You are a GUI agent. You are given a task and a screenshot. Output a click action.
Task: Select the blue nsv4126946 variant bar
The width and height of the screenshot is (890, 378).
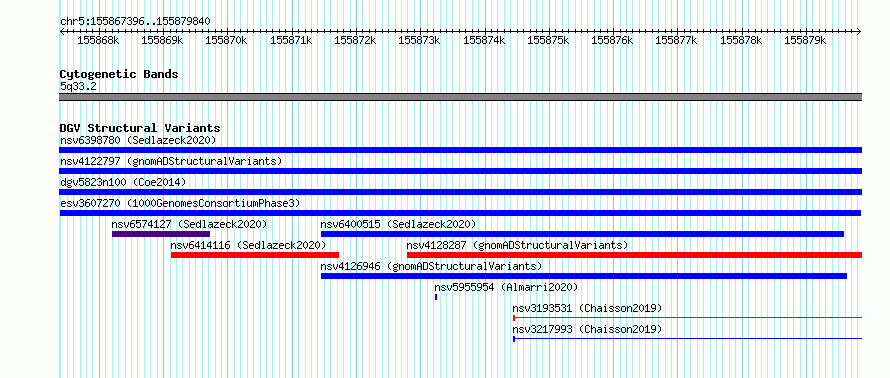tap(584, 276)
